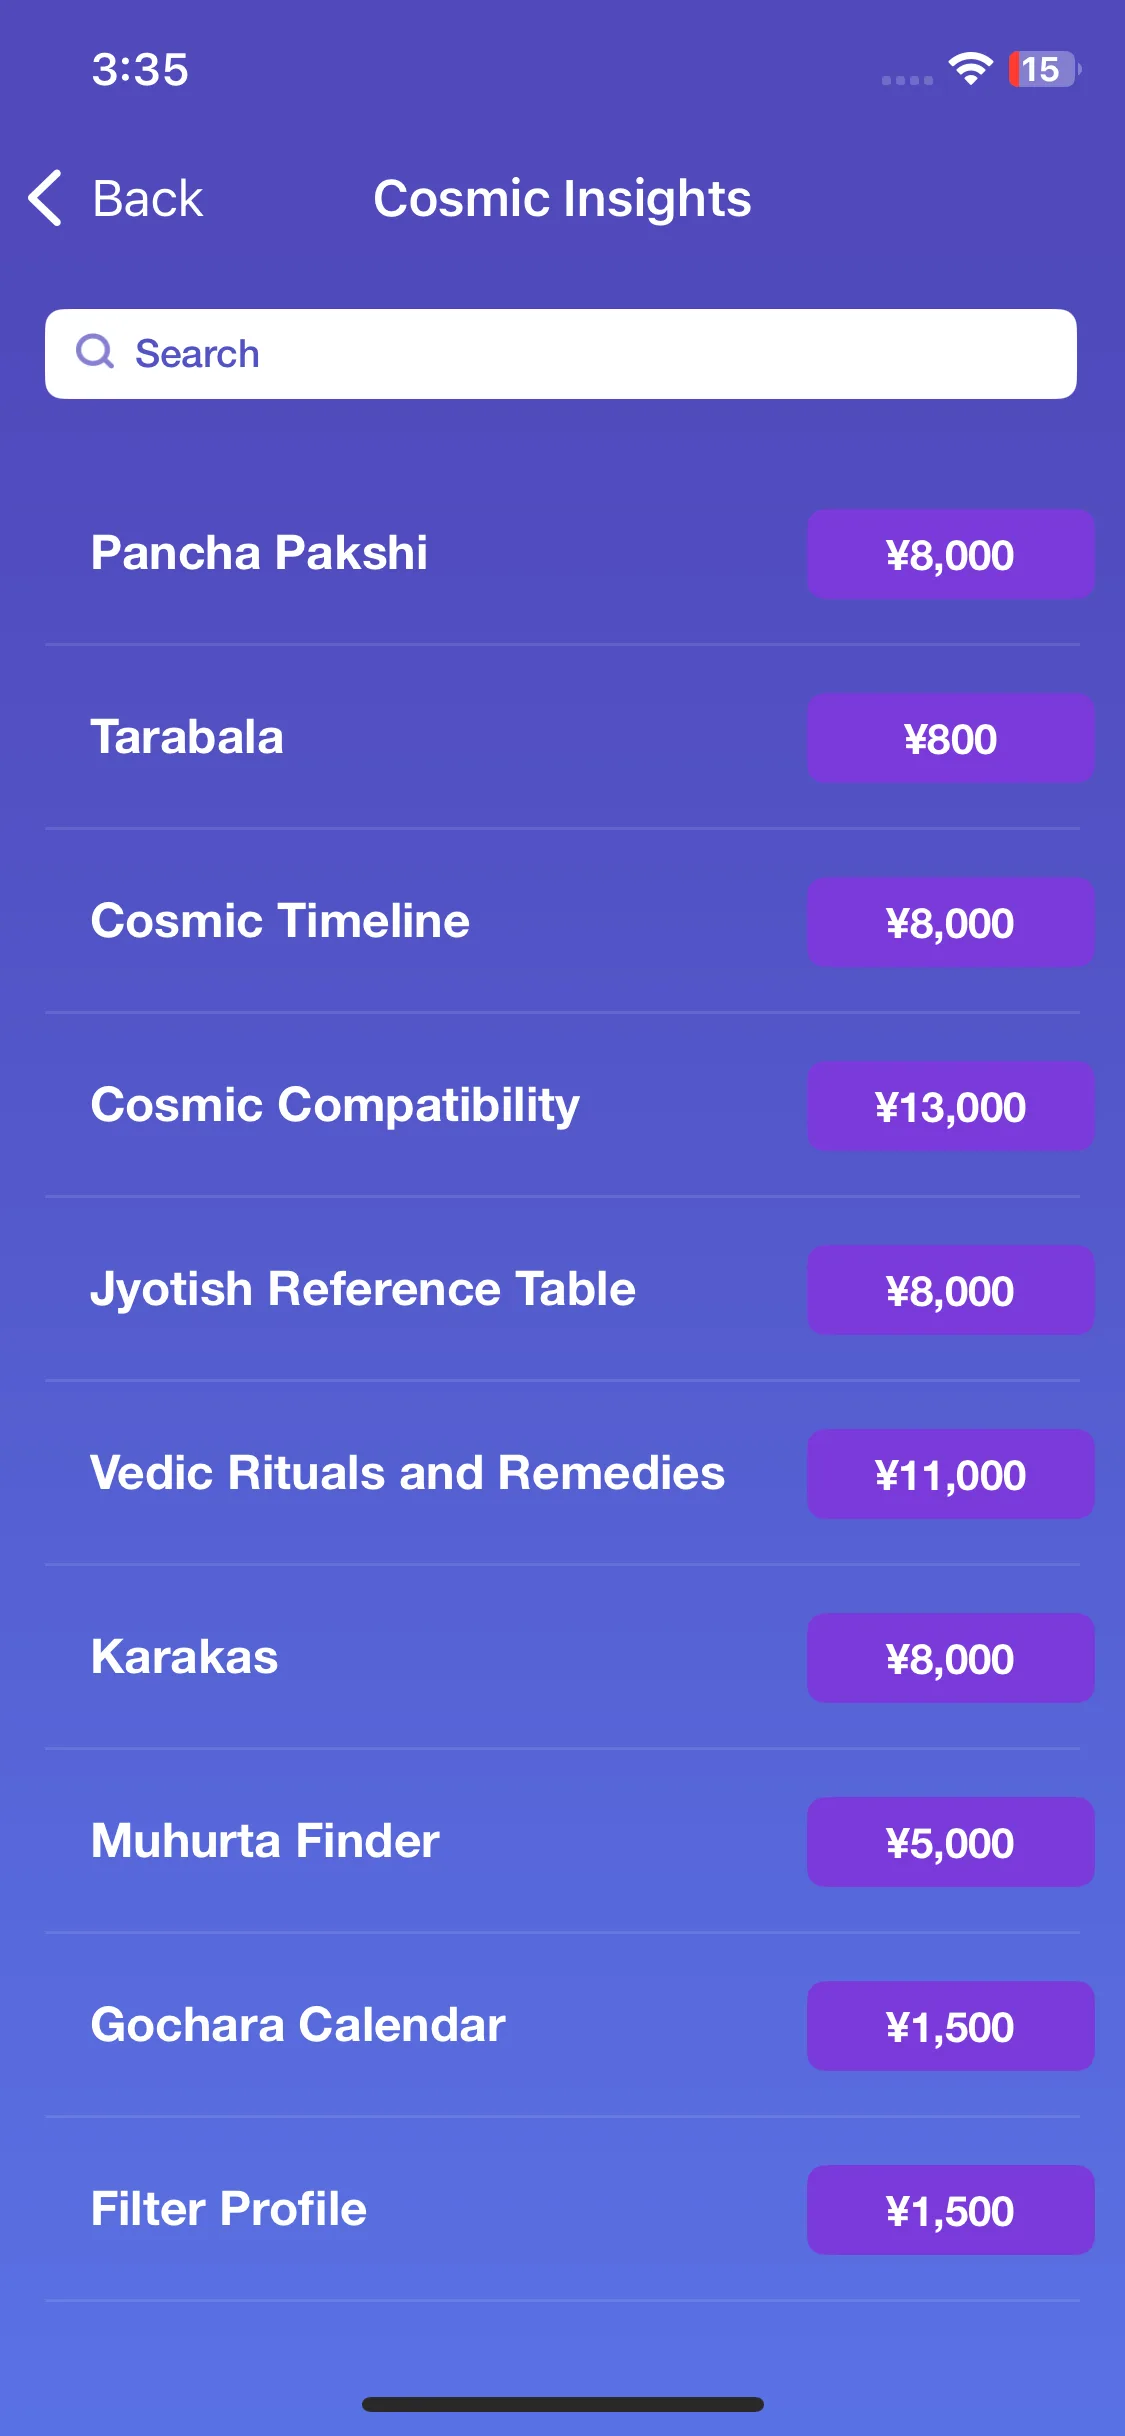Screen dimensions: 1125x2436
Task: Go back using the Back label
Action: (148, 198)
